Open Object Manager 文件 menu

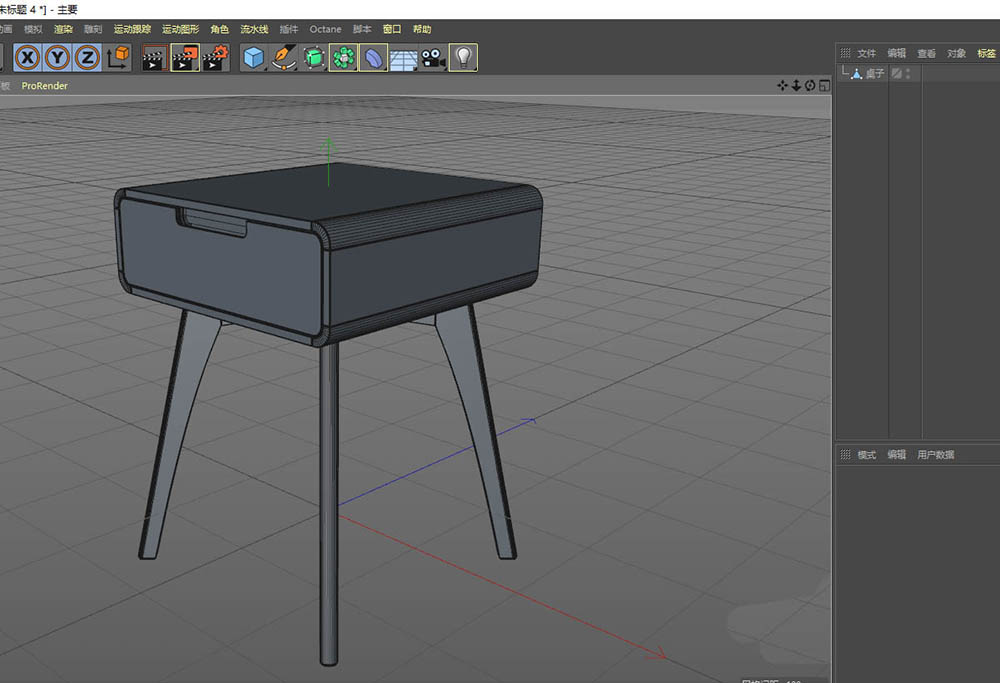click(x=866, y=54)
